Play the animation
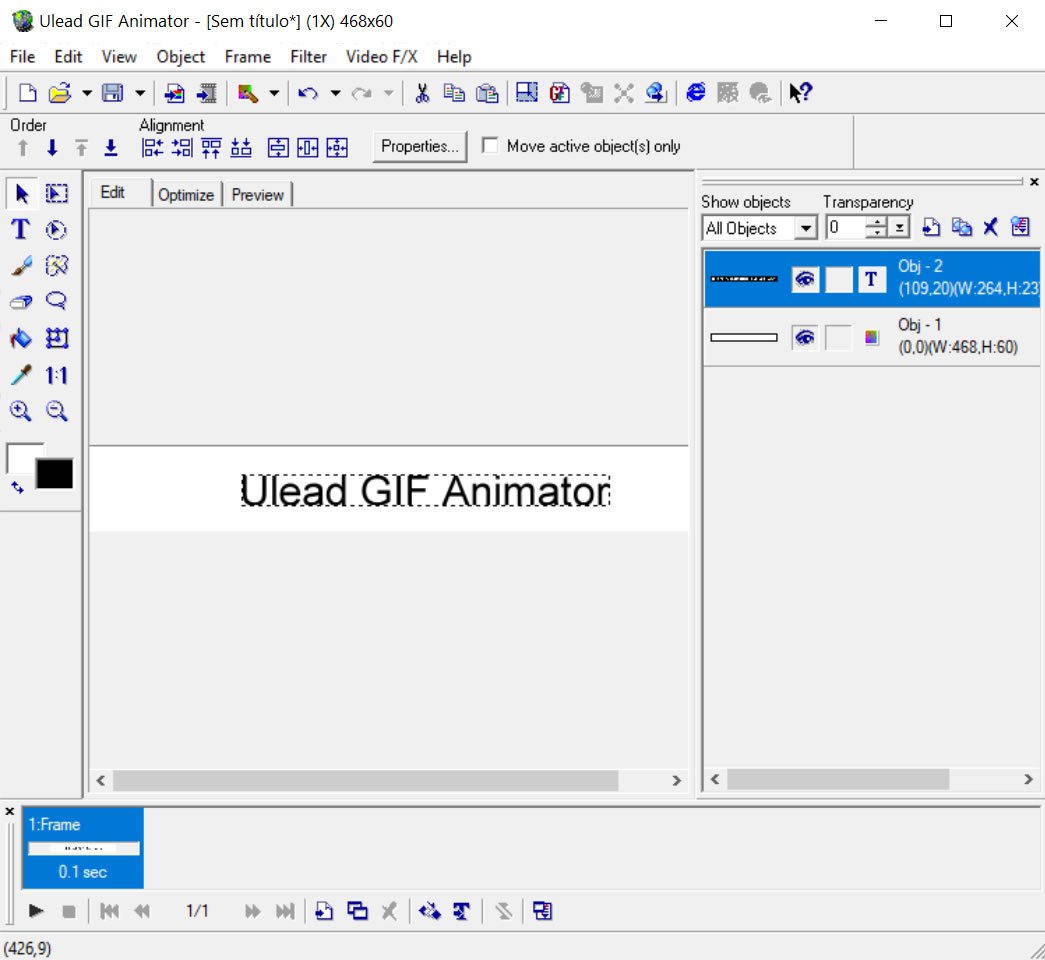The image size is (1045, 960). click(x=35, y=911)
